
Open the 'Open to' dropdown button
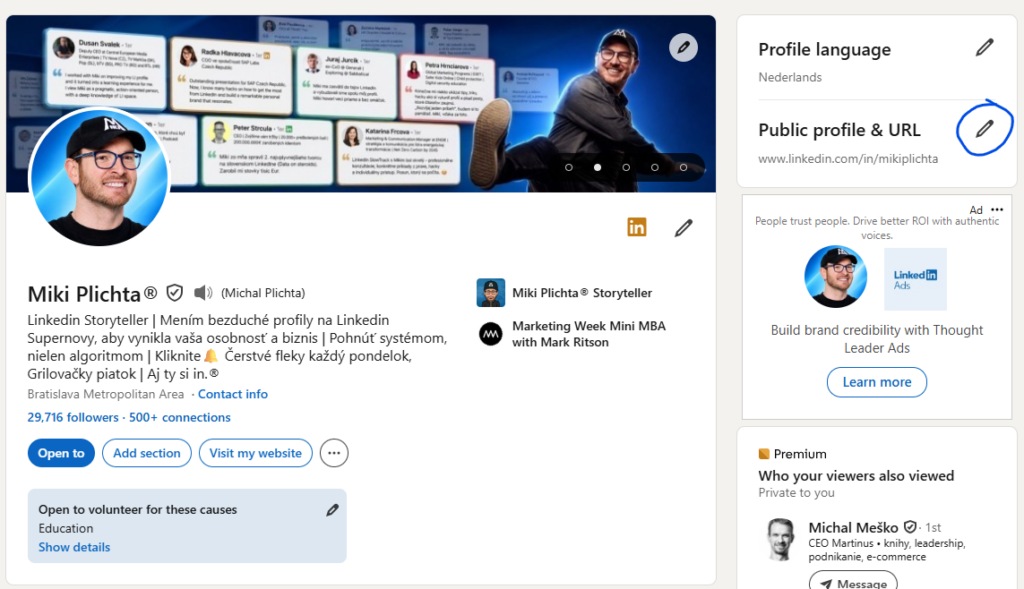[61, 453]
